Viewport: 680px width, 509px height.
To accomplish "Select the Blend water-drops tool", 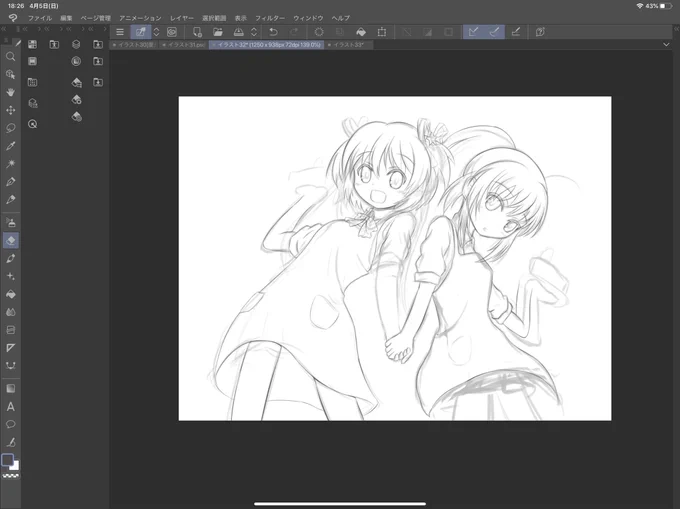I will (x=10, y=312).
